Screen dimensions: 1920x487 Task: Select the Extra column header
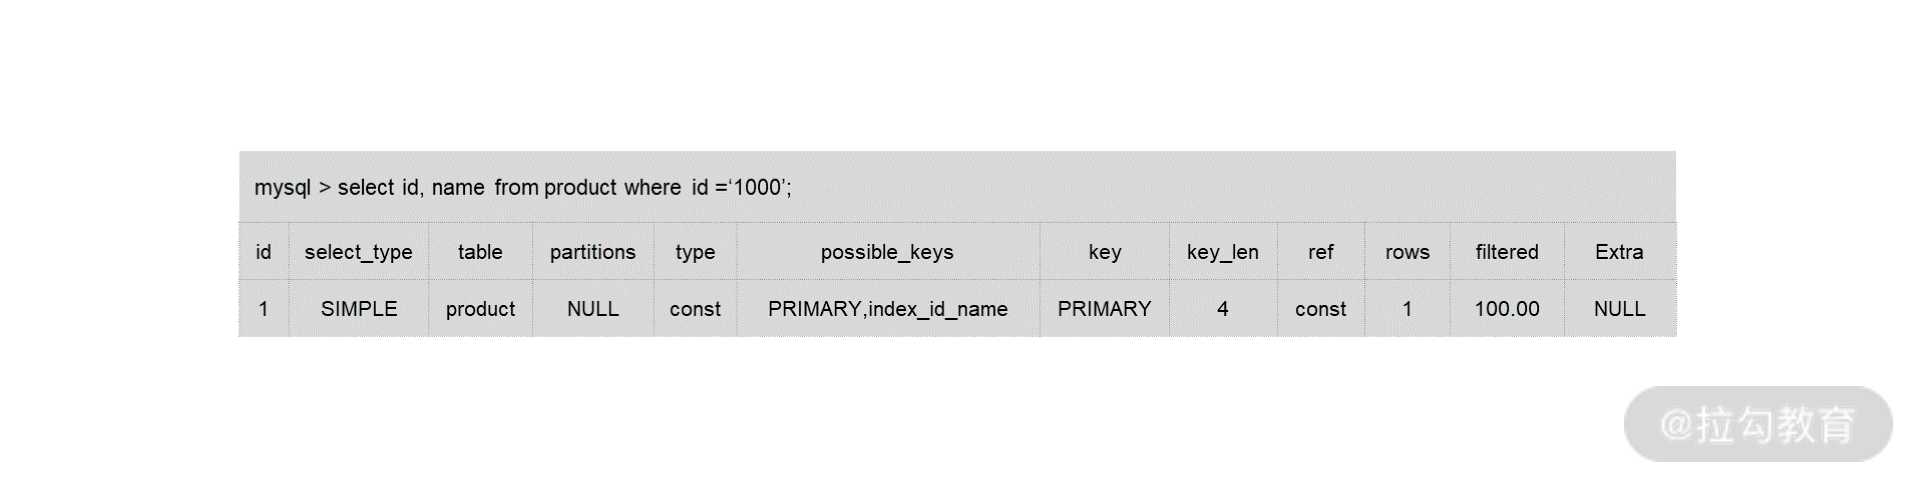point(1619,252)
